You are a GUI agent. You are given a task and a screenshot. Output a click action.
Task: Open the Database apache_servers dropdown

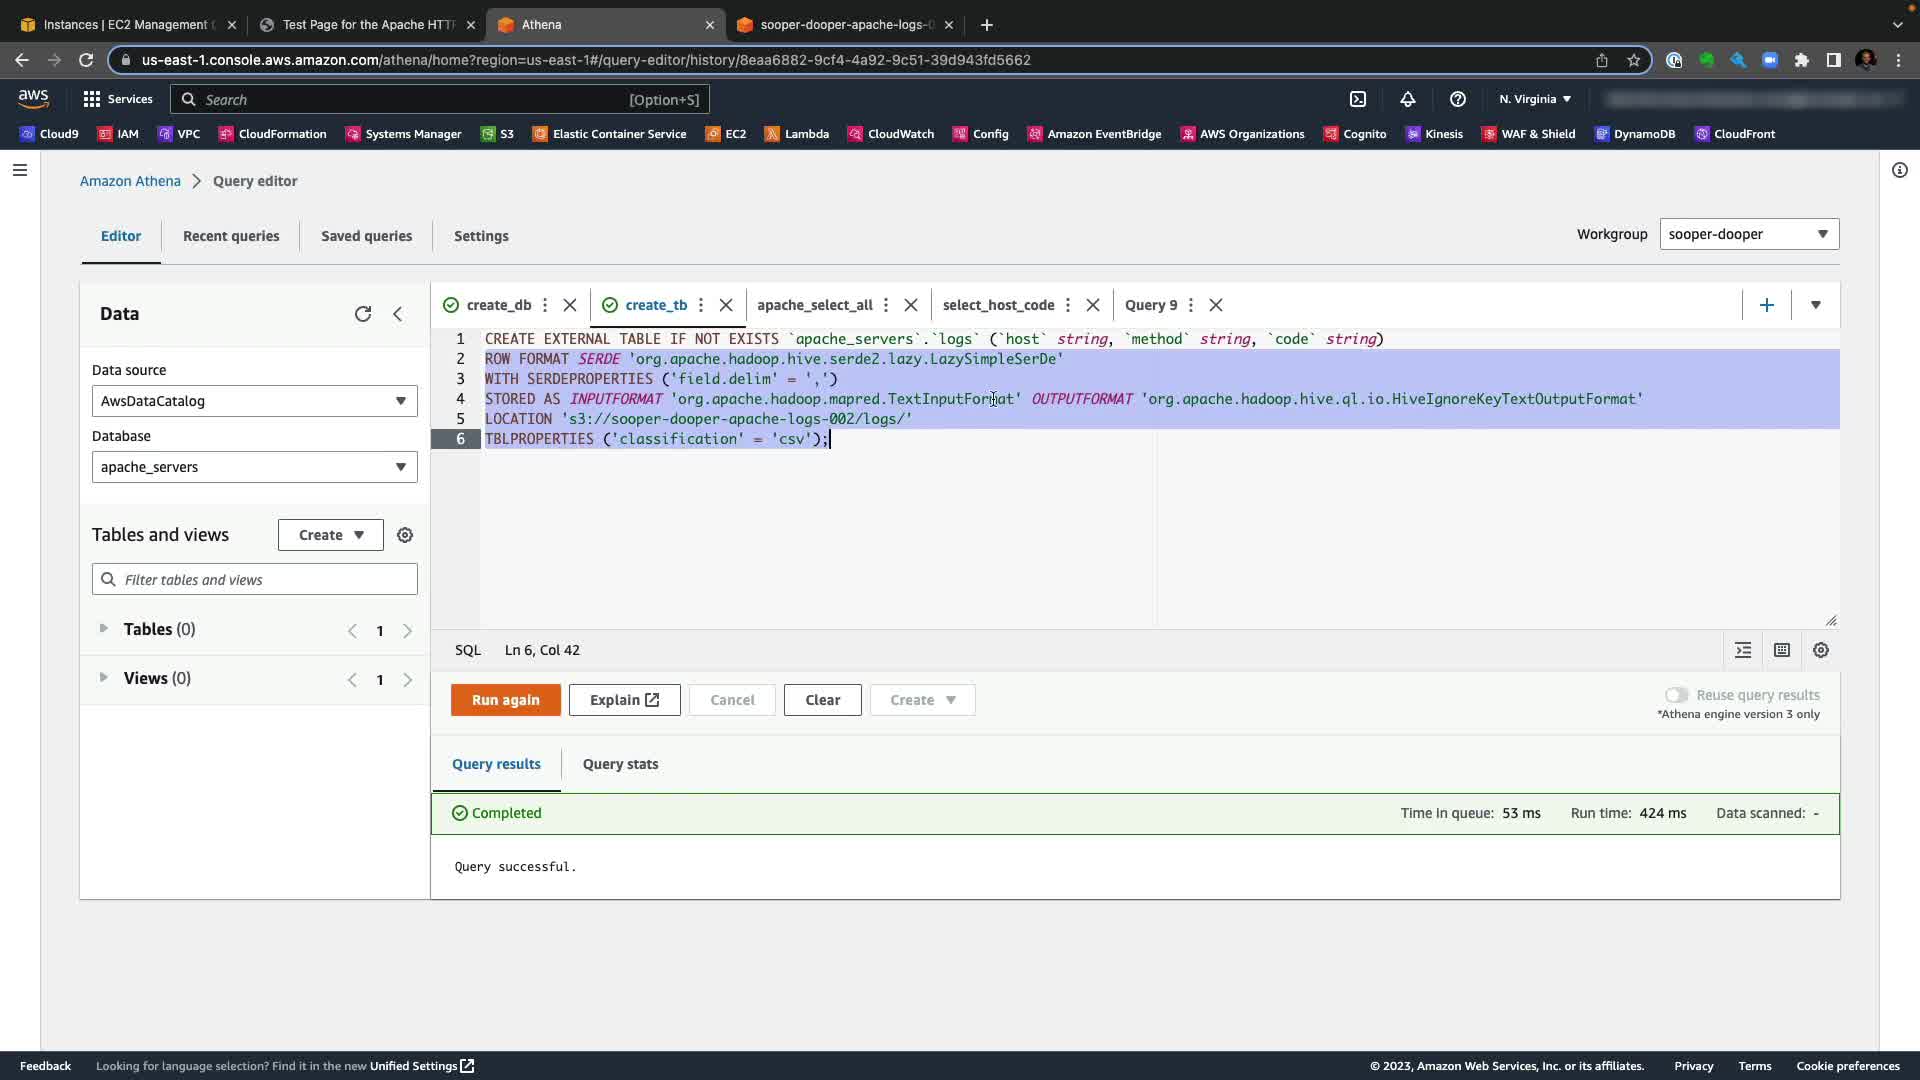[254, 467]
